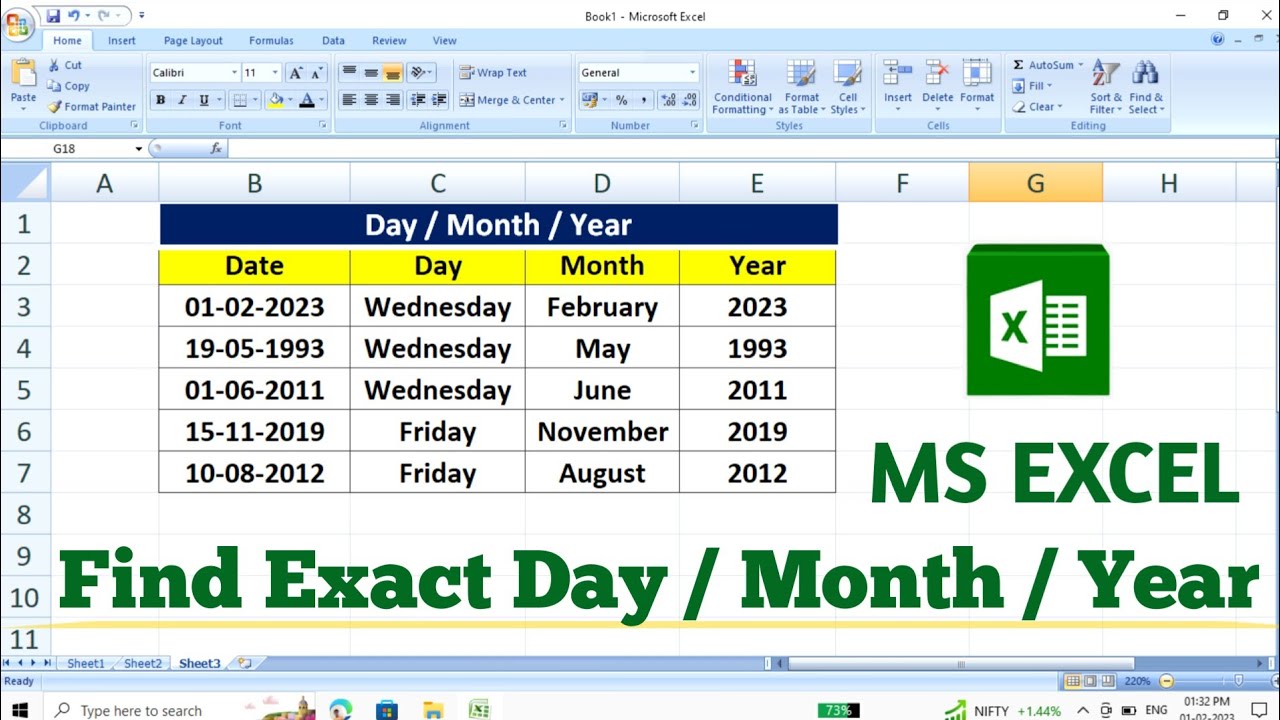Click the Delete cells button

click(937, 85)
